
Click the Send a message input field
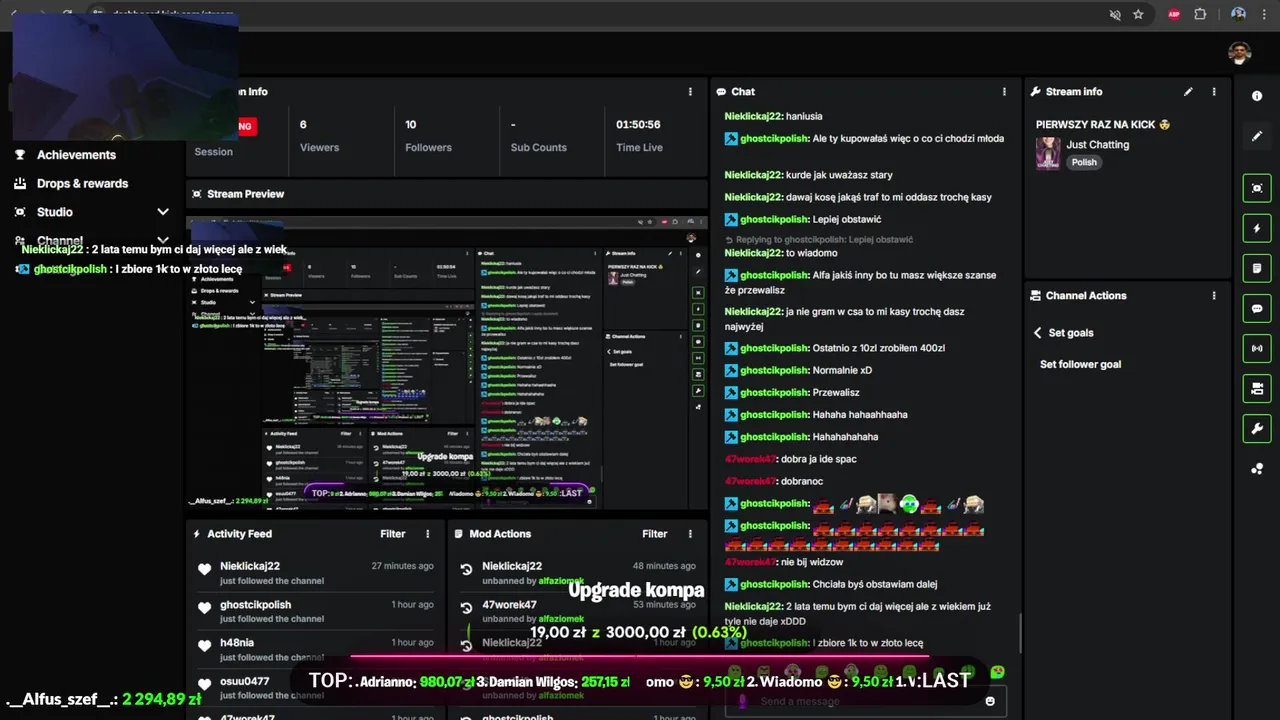click(868, 701)
